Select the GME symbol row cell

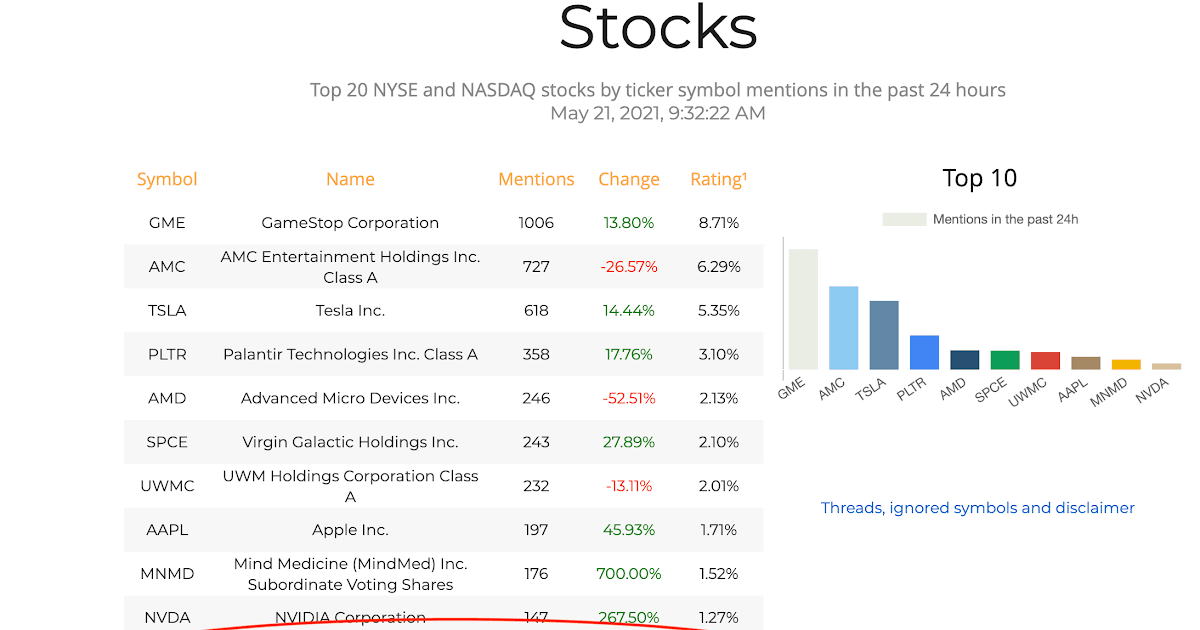[x=167, y=223]
